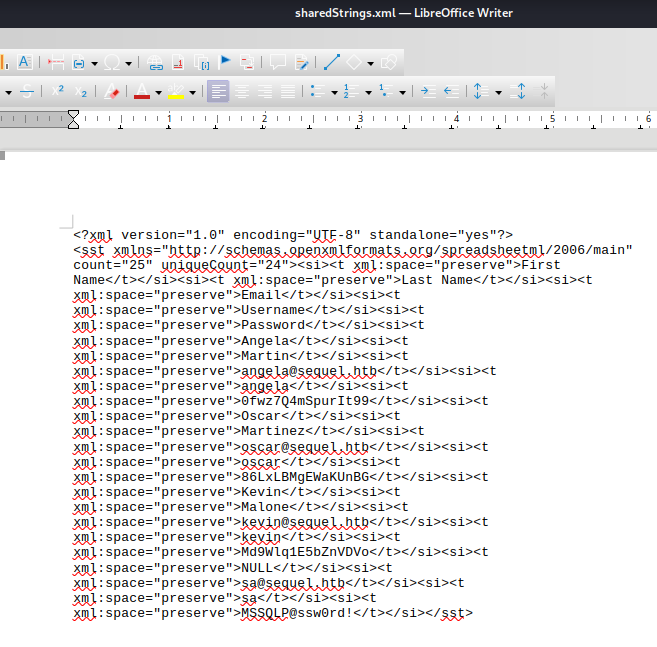The width and height of the screenshot is (657, 647).
Task: Insert a comment
Action: pyautogui.click(x=278, y=62)
